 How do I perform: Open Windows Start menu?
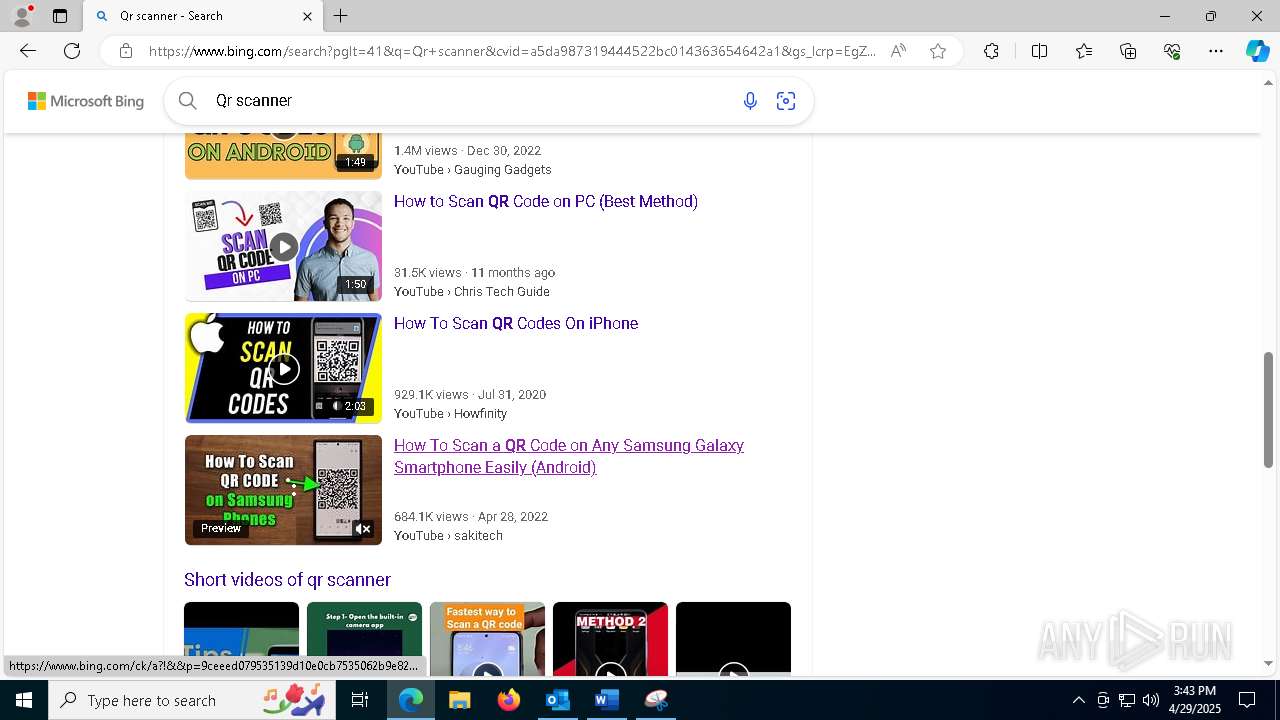click(x=24, y=700)
